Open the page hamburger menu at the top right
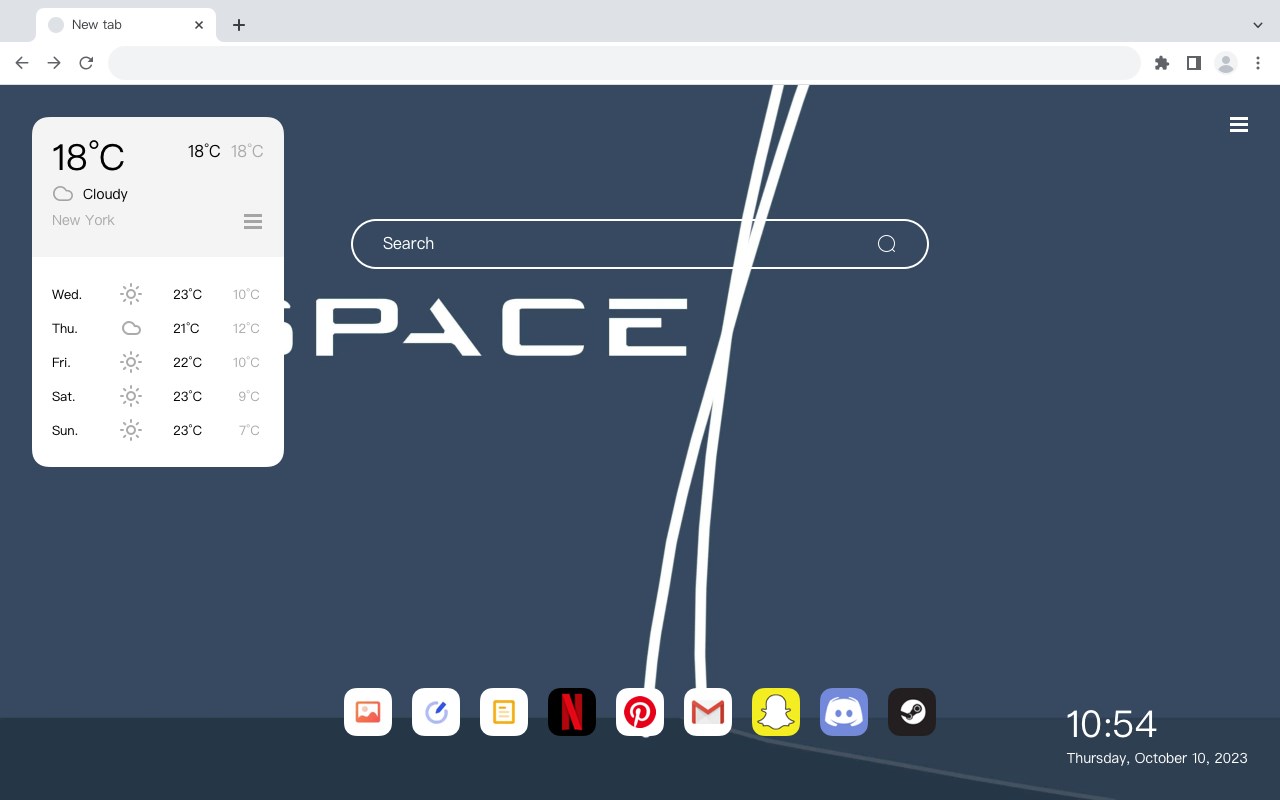 point(1239,125)
